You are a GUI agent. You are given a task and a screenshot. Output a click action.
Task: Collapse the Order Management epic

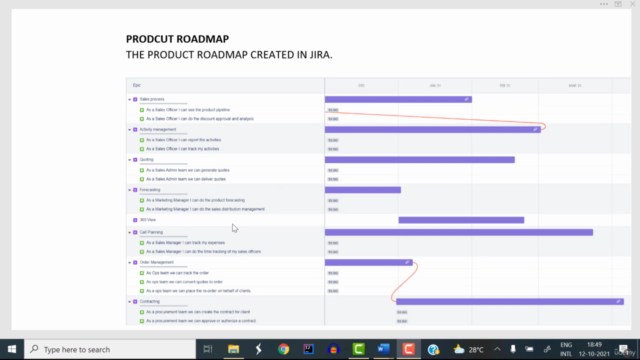[130, 262]
